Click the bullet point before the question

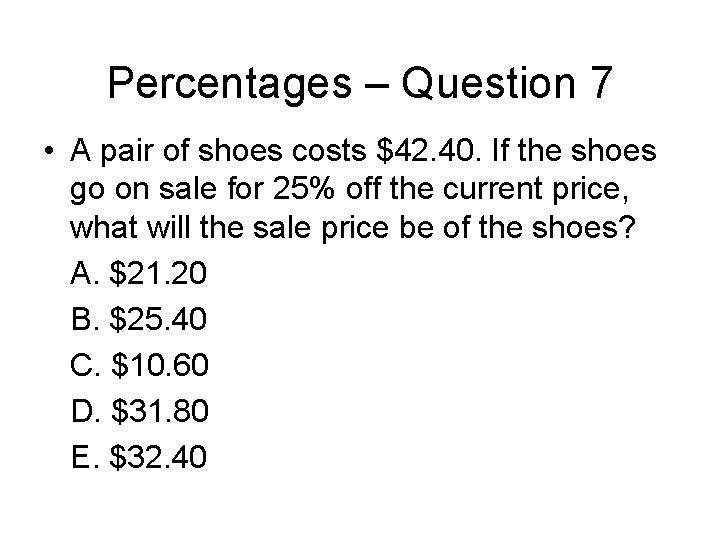click(x=48, y=151)
